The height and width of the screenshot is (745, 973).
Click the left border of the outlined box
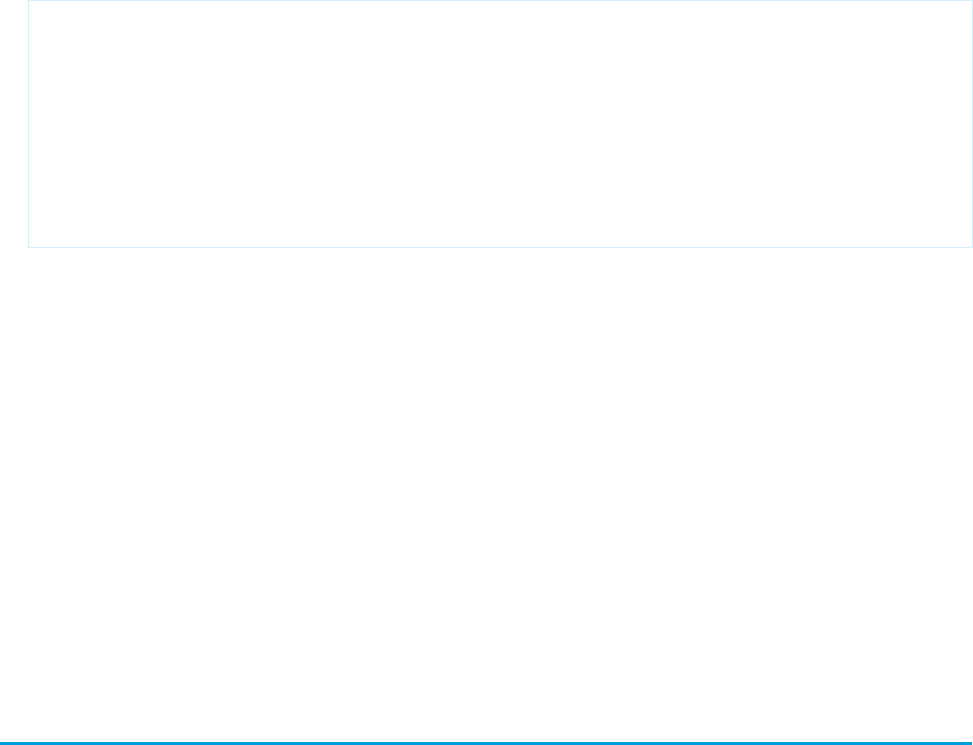pos(28,124)
